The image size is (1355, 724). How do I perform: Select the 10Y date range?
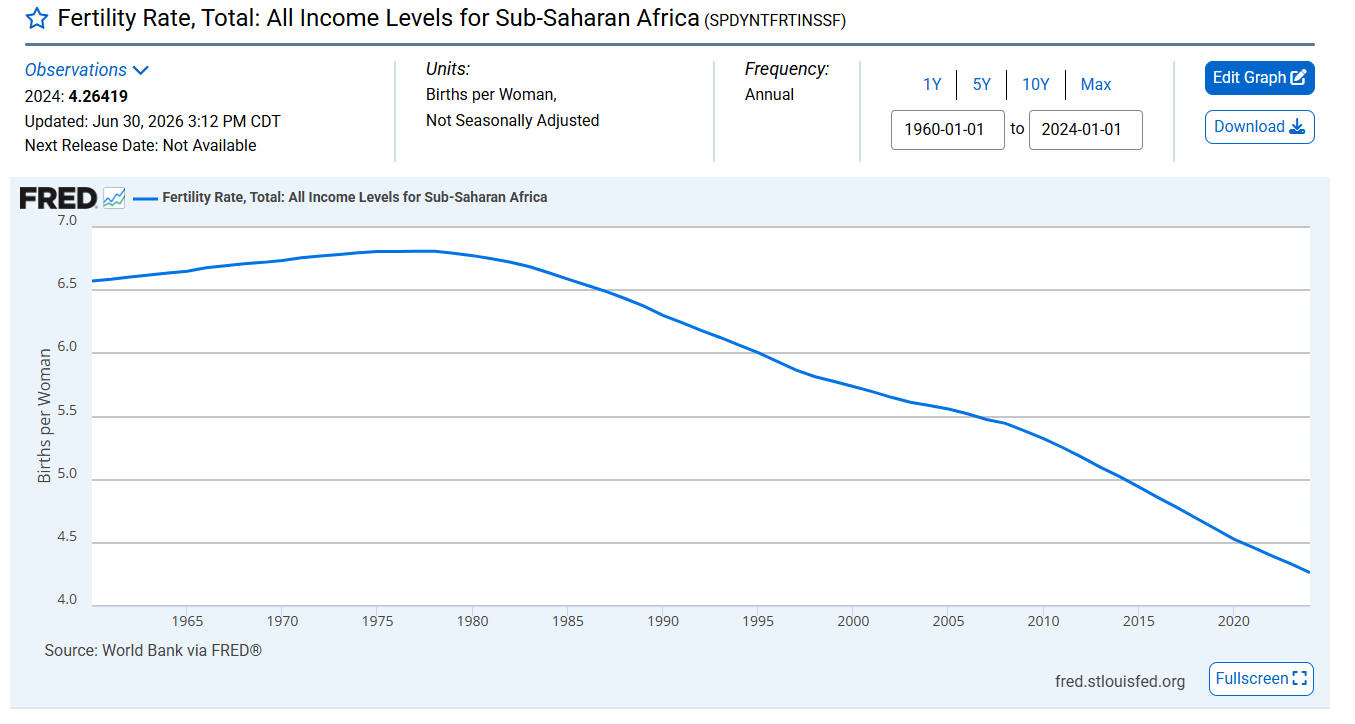(1036, 85)
